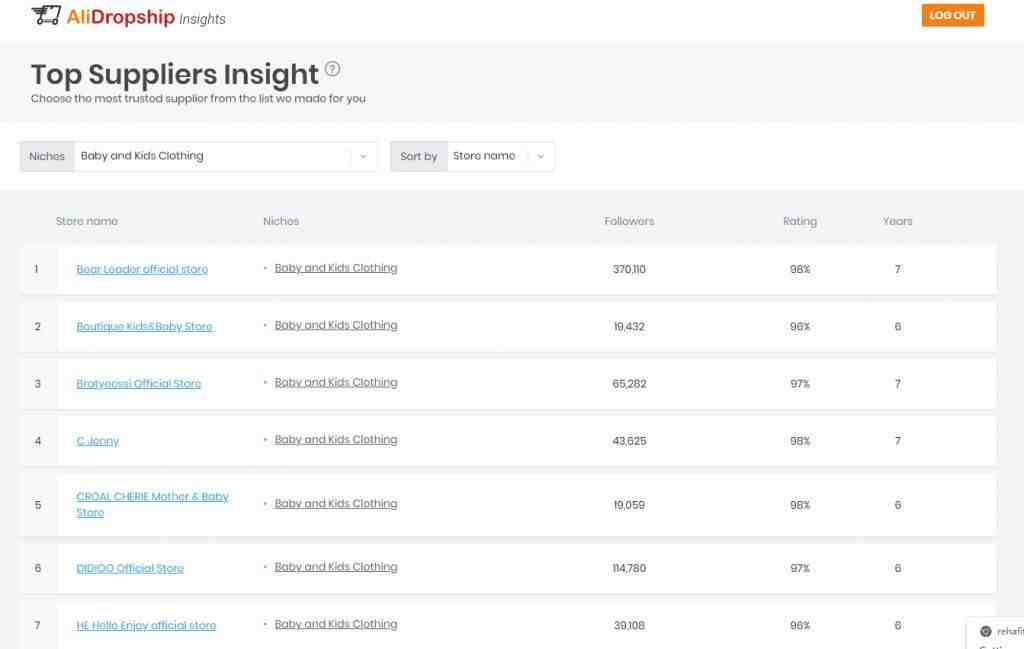Viewport: 1024px width, 649px height.
Task: Open the C Jenny store link
Action: pos(97,441)
